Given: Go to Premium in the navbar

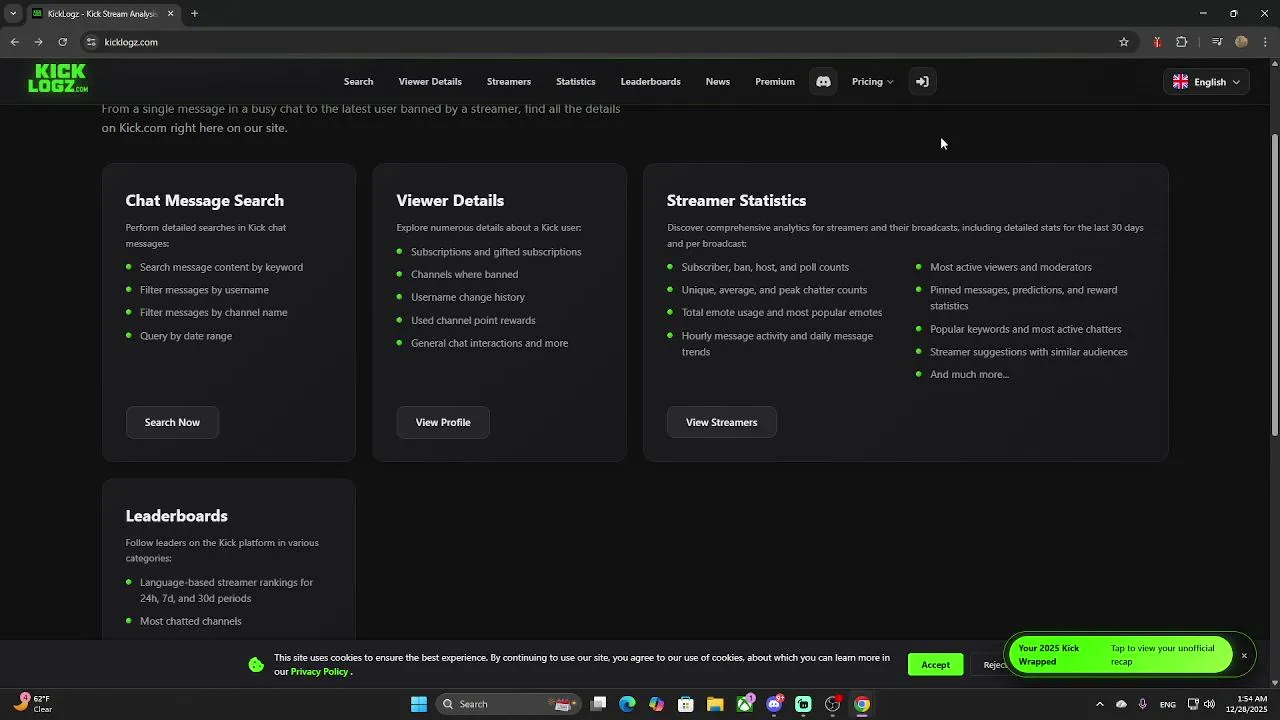Looking at the screenshot, I should point(775,82).
